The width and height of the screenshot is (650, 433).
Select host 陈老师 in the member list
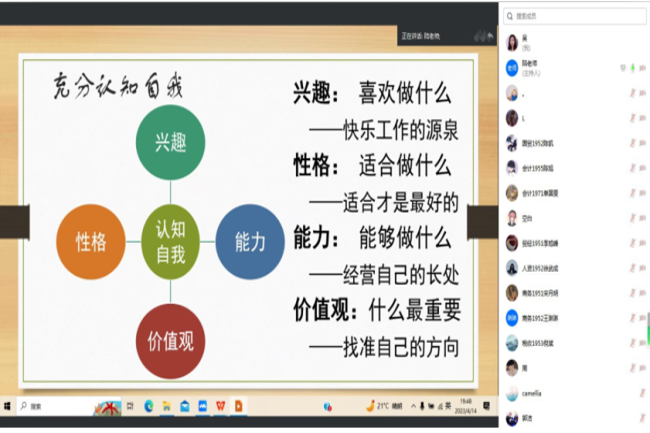coord(560,67)
